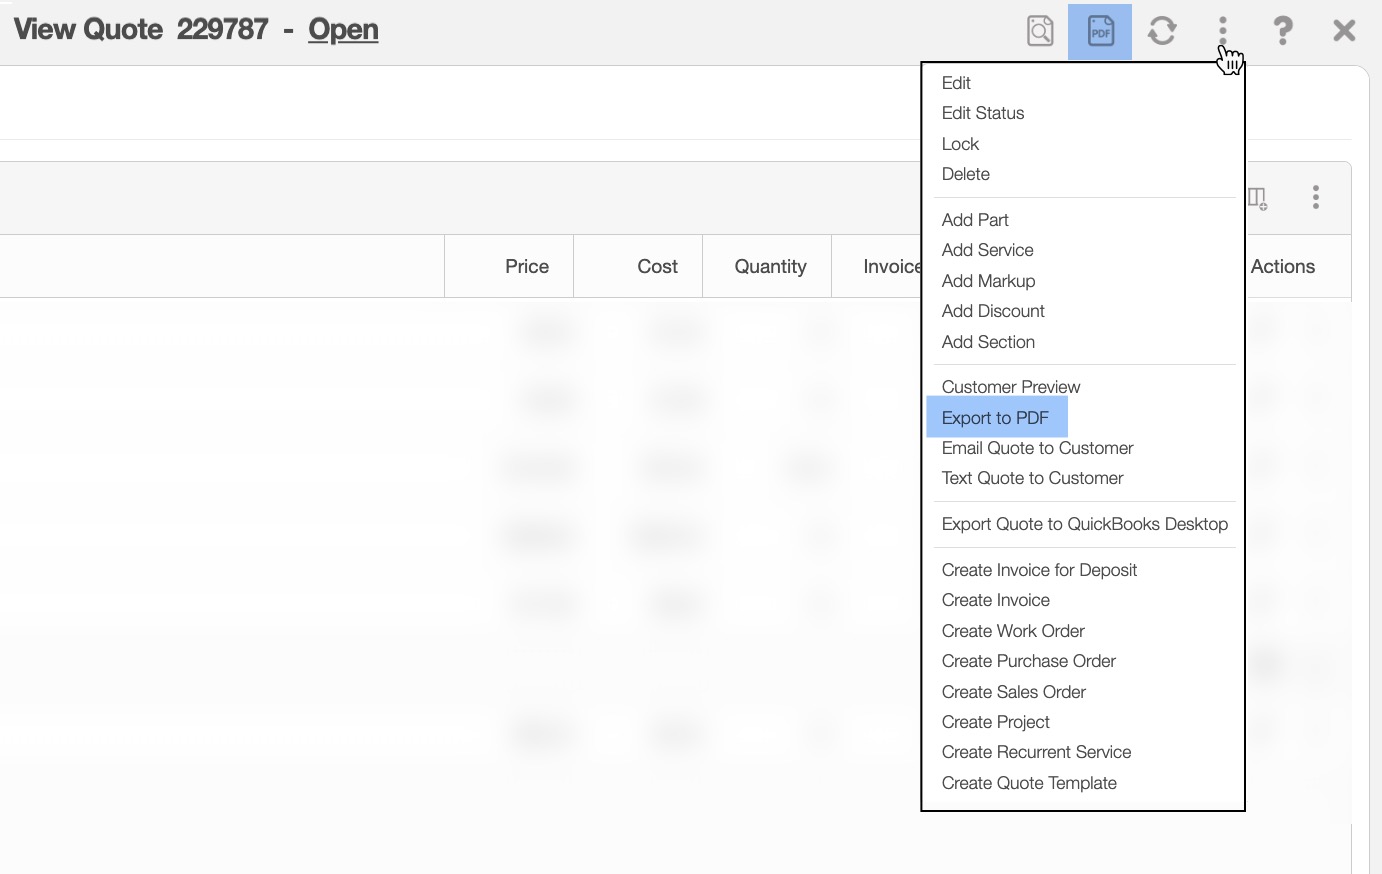Screen dimensions: 1382x874
Task: Click the Quantity column header
Action: [770, 267]
